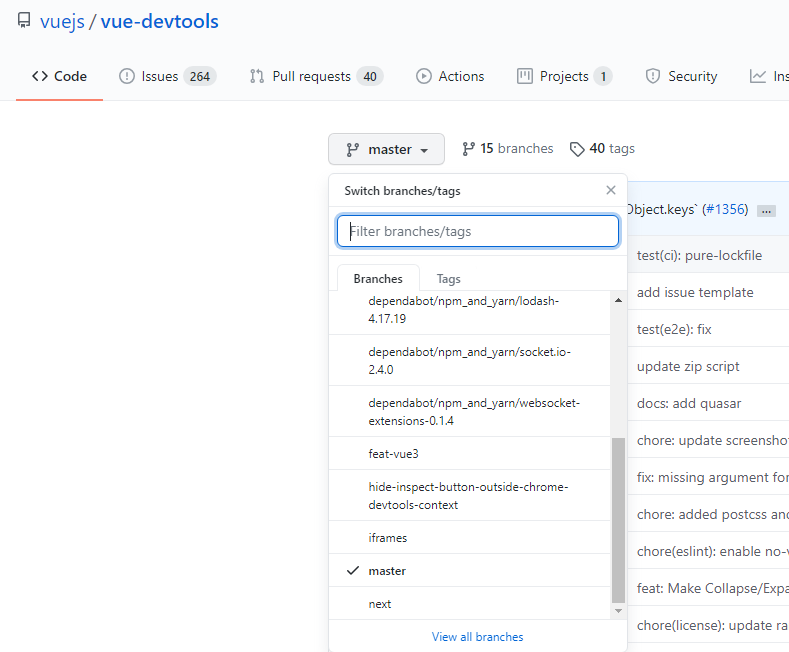The image size is (789, 652).
Task: Select the Branches tab in popup
Action: 378,279
